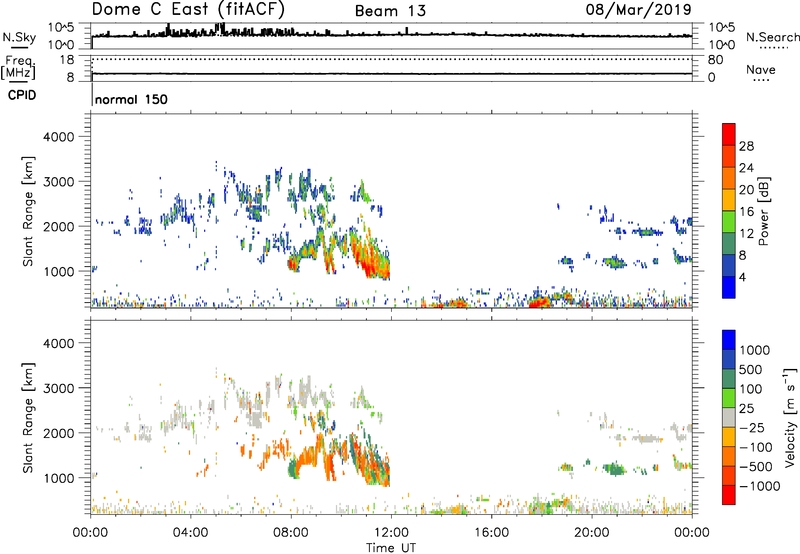Screen dimensions: 800x554
Task: Choose the 20:00 time axis tick label
Action: click(x=591, y=533)
